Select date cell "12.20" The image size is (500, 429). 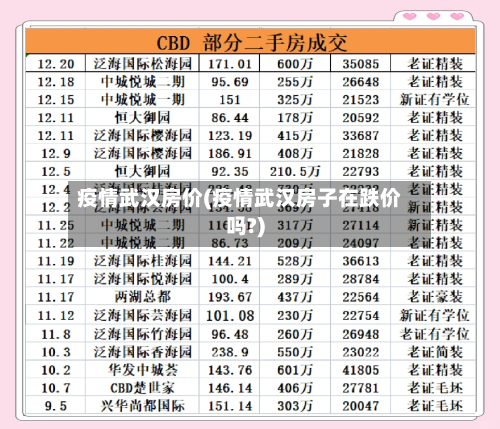point(56,64)
